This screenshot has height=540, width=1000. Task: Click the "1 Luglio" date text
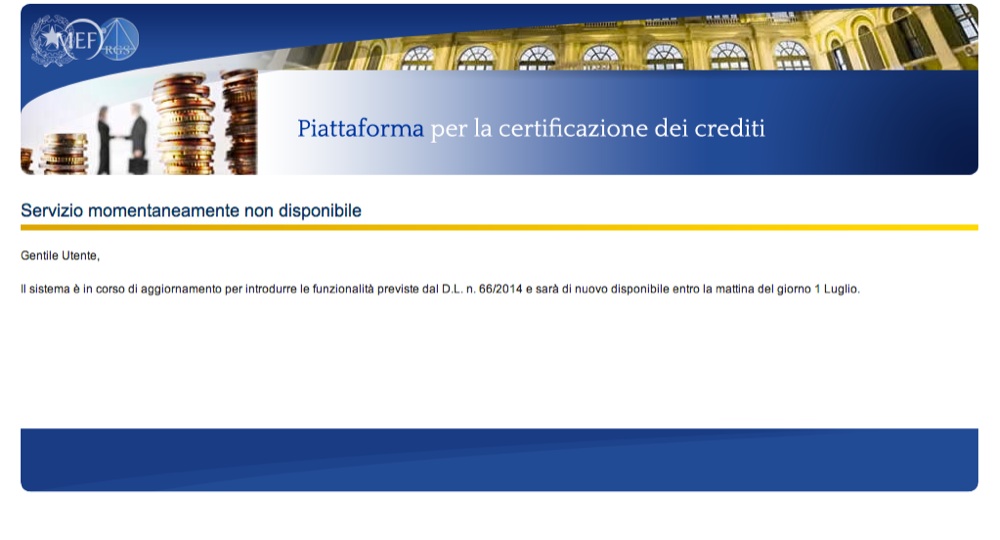836,290
